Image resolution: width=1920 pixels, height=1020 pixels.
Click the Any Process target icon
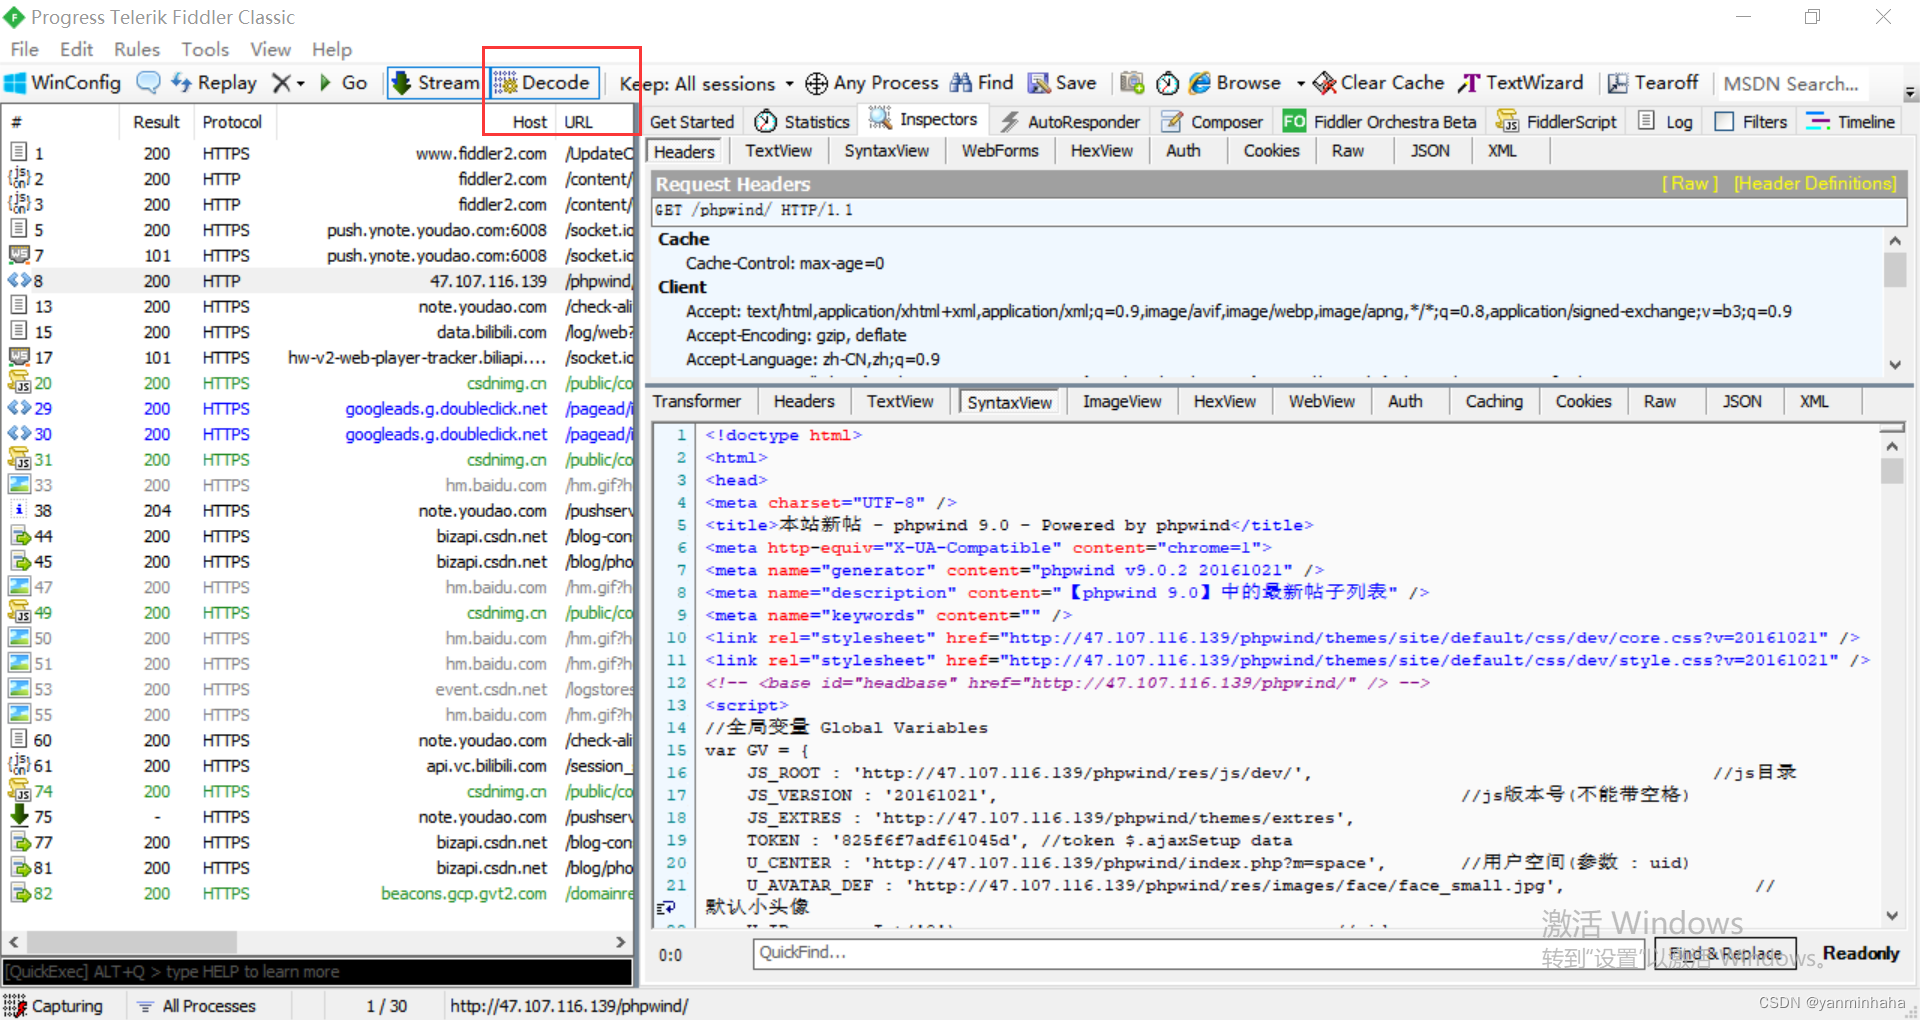(816, 83)
